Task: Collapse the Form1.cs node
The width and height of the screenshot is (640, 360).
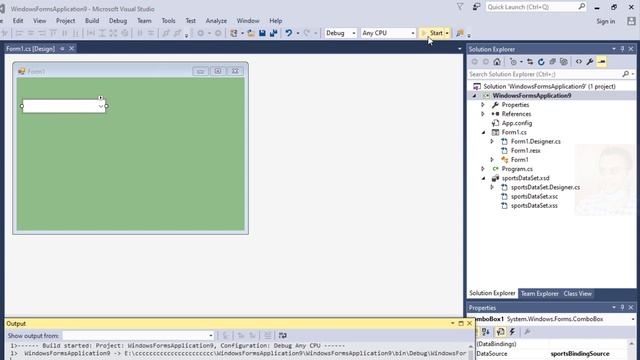Action: [x=483, y=132]
